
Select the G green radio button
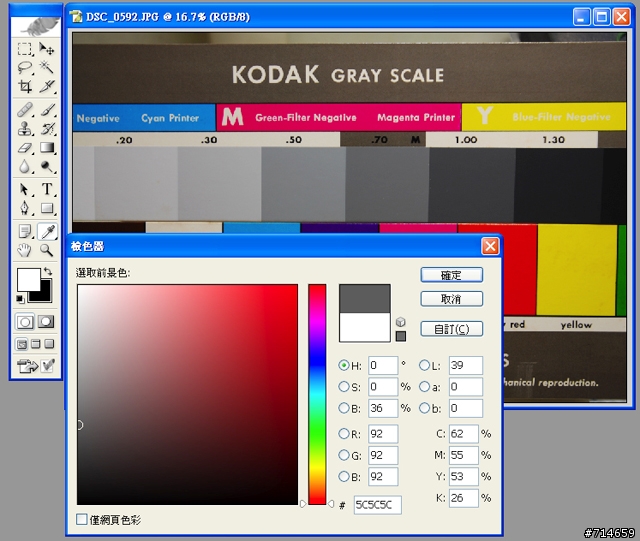[344, 455]
